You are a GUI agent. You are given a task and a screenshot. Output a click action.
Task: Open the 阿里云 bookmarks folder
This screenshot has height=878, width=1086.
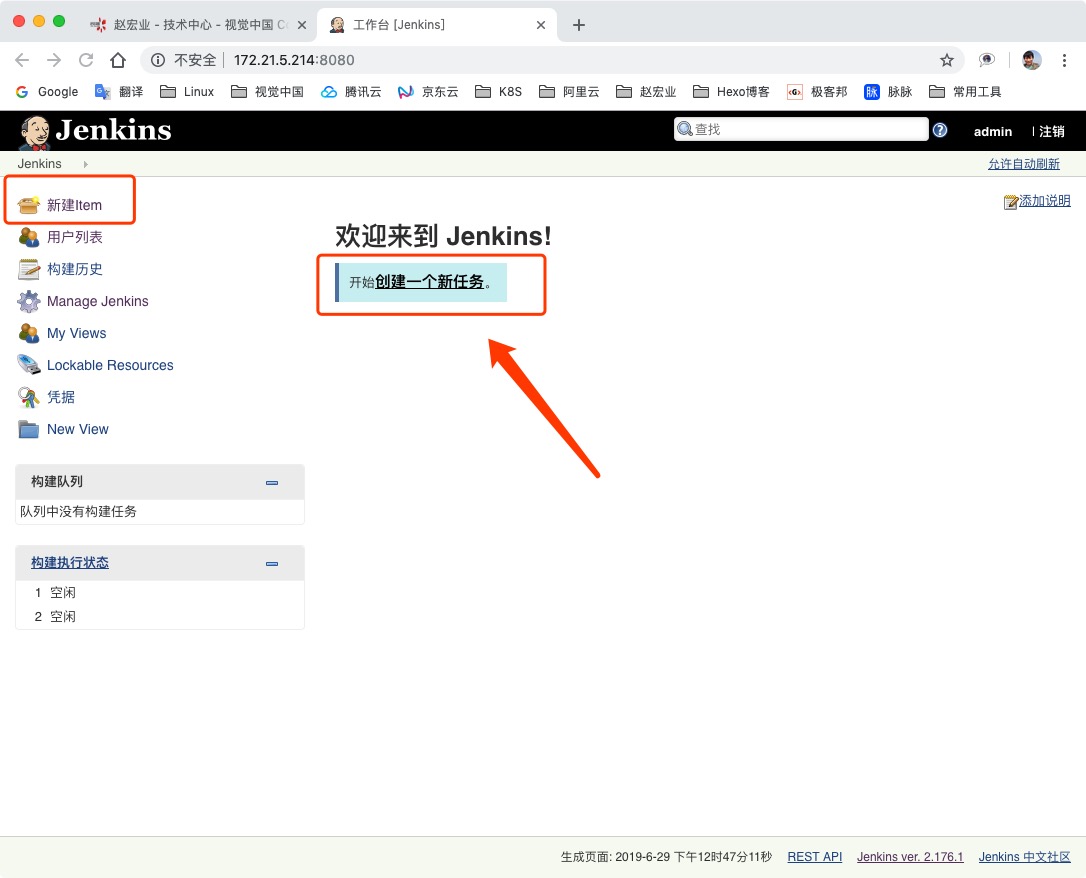569,91
